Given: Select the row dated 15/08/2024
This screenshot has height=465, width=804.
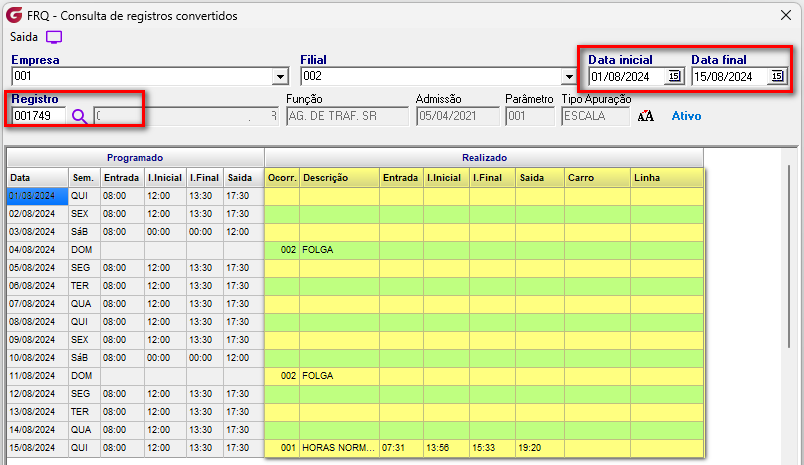Looking at the screenshot, I should 355,448.
